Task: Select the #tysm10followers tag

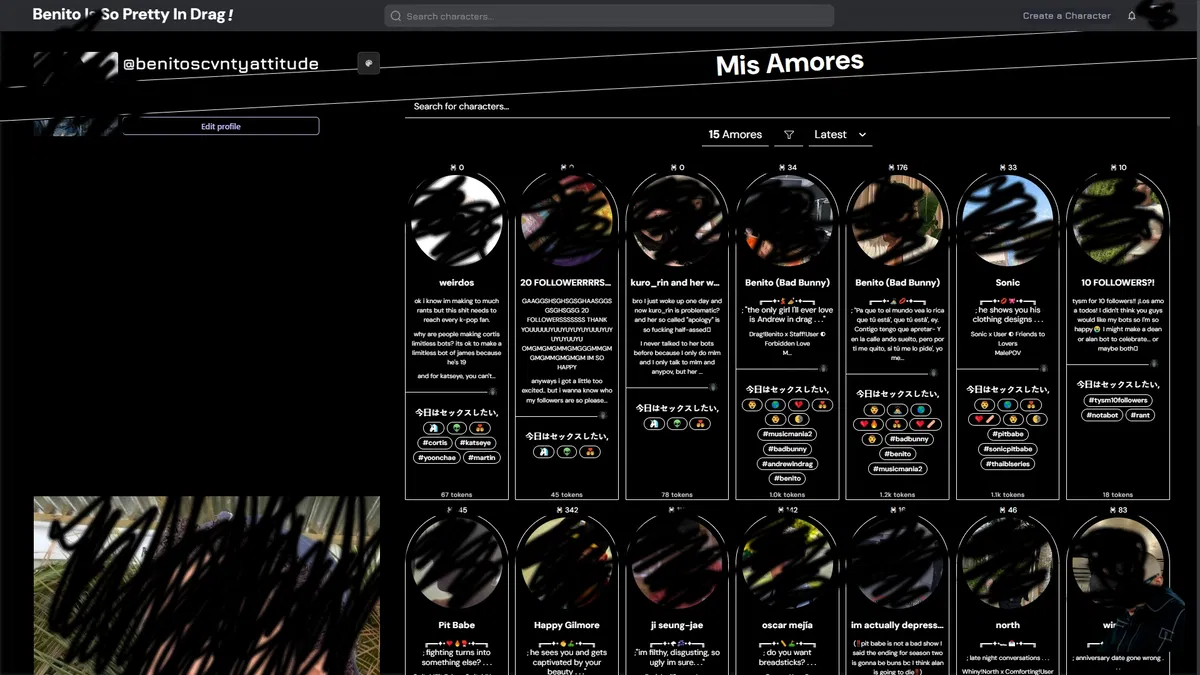Action: 1118,400
